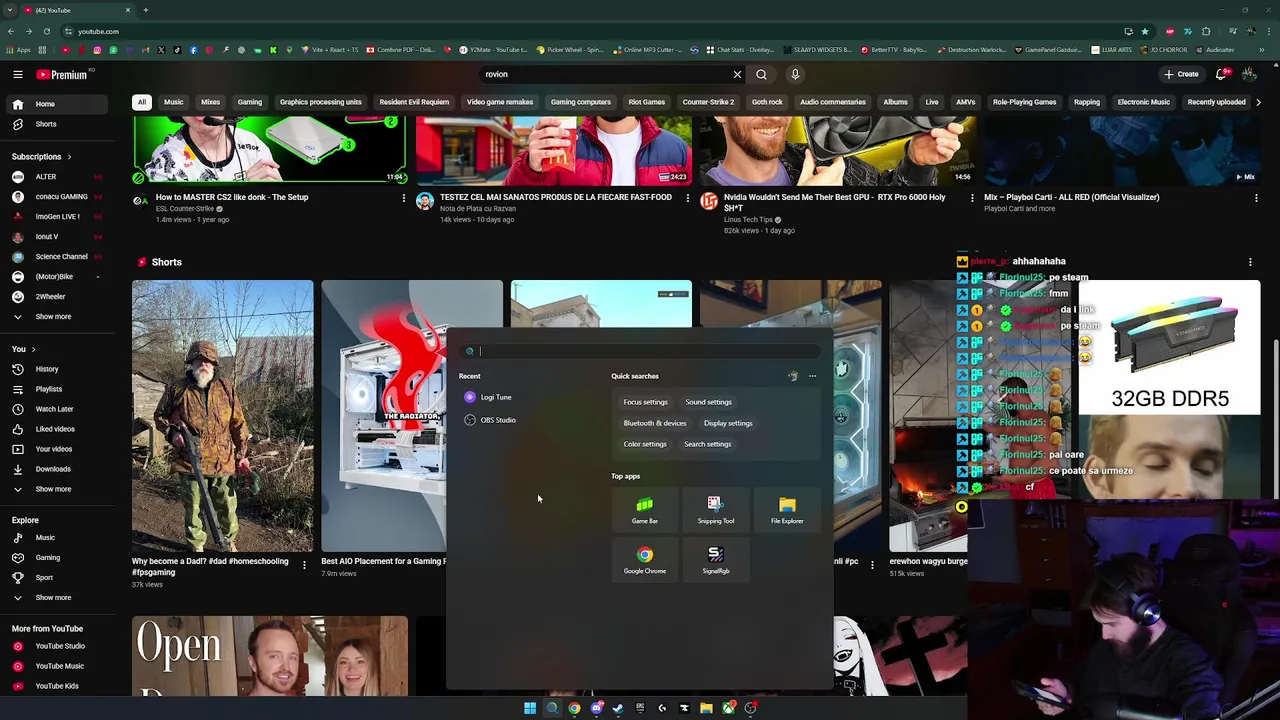Open OBS Studio from Recent list
The width and height of the screenshot is (1280, 720).
click(490, 420)
